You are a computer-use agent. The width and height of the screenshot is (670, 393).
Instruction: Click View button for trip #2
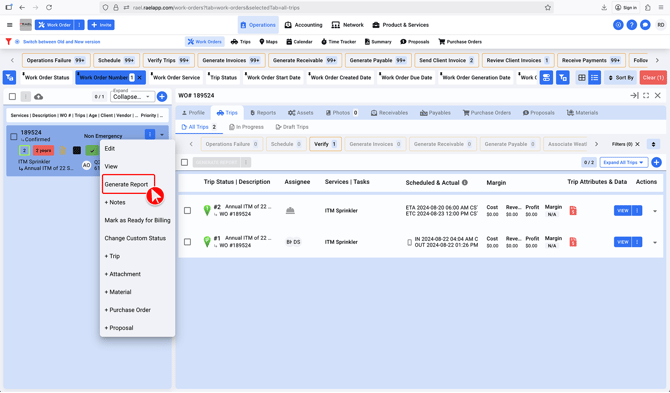tap(623, 210)
